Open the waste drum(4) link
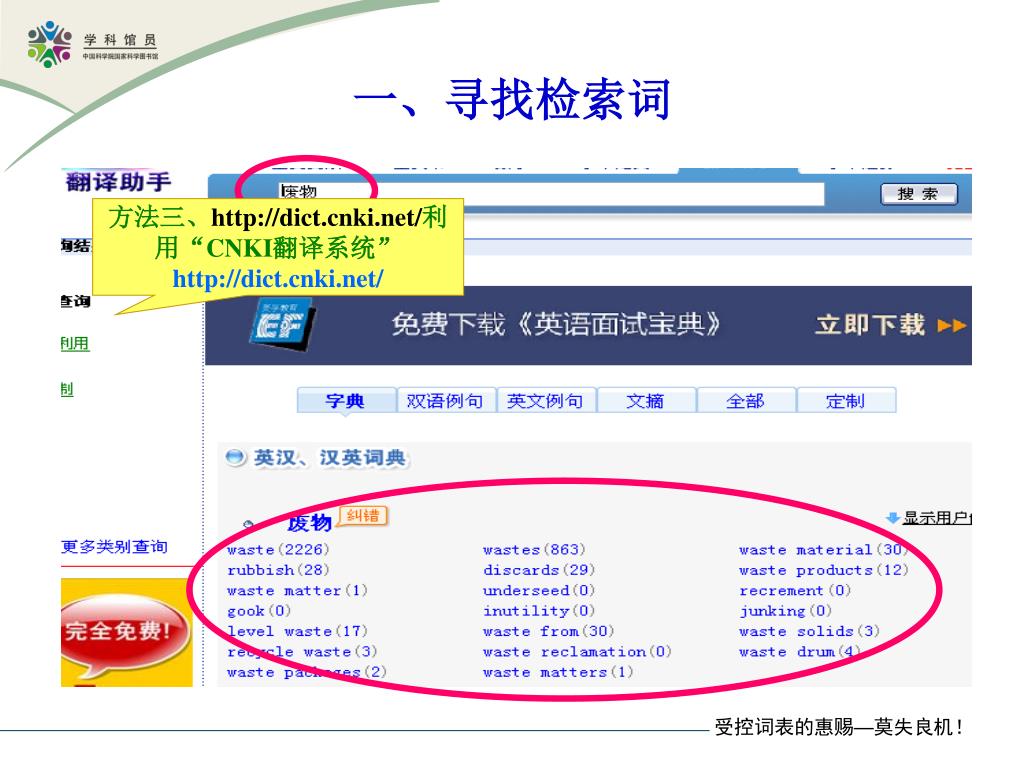Image resolution: width=1024 pixels, height=768 pixels. tap(800, 652)
